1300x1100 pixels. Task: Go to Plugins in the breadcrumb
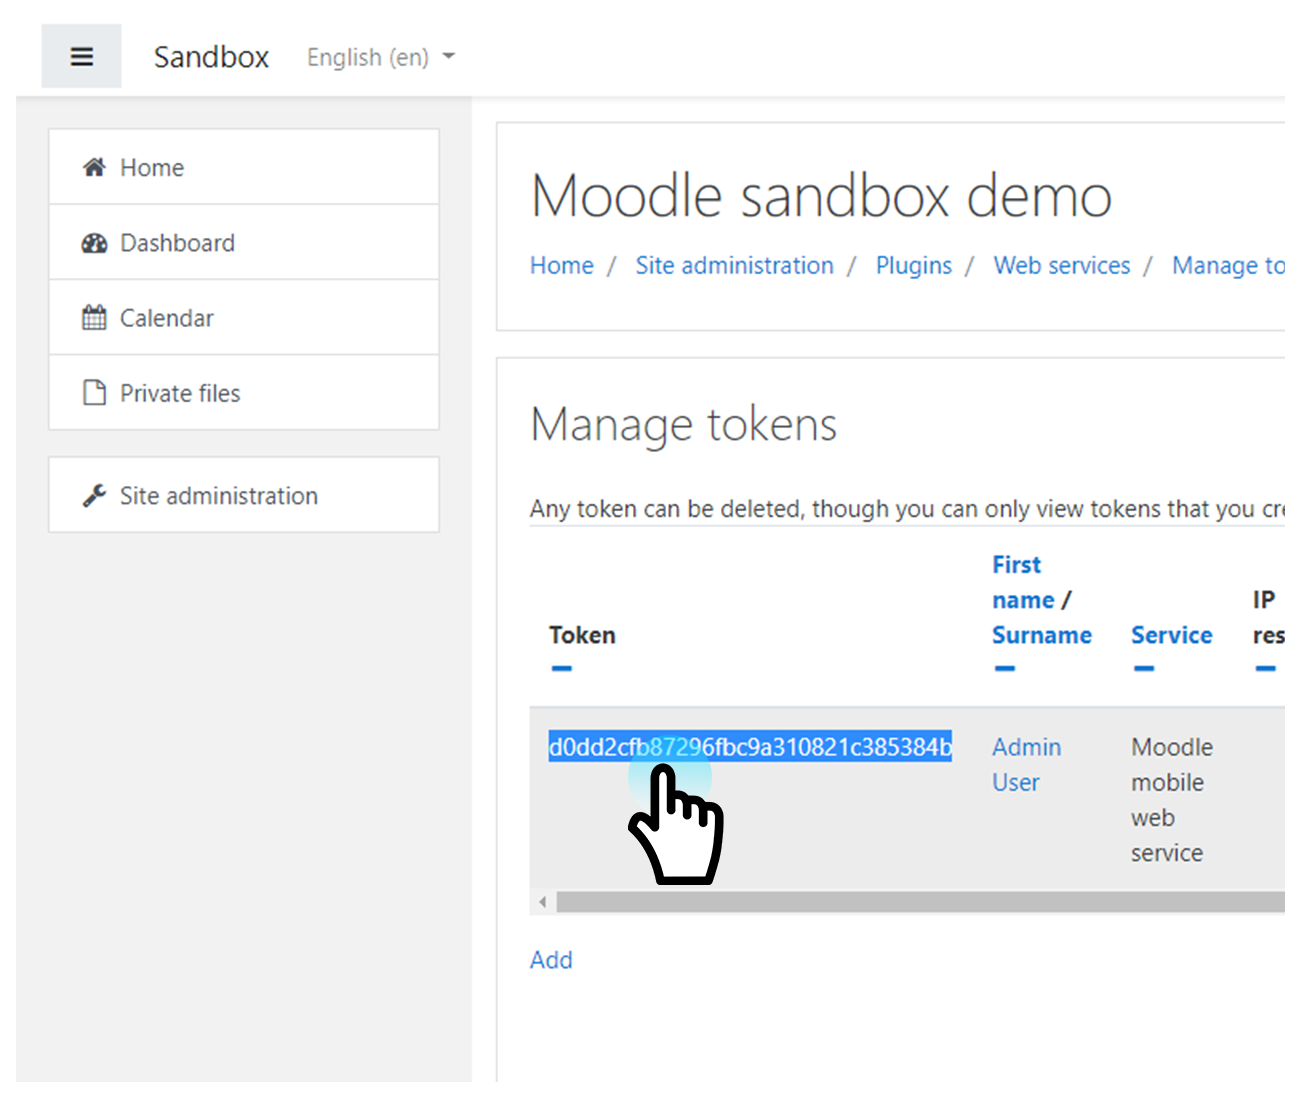[x=913, y=265]
